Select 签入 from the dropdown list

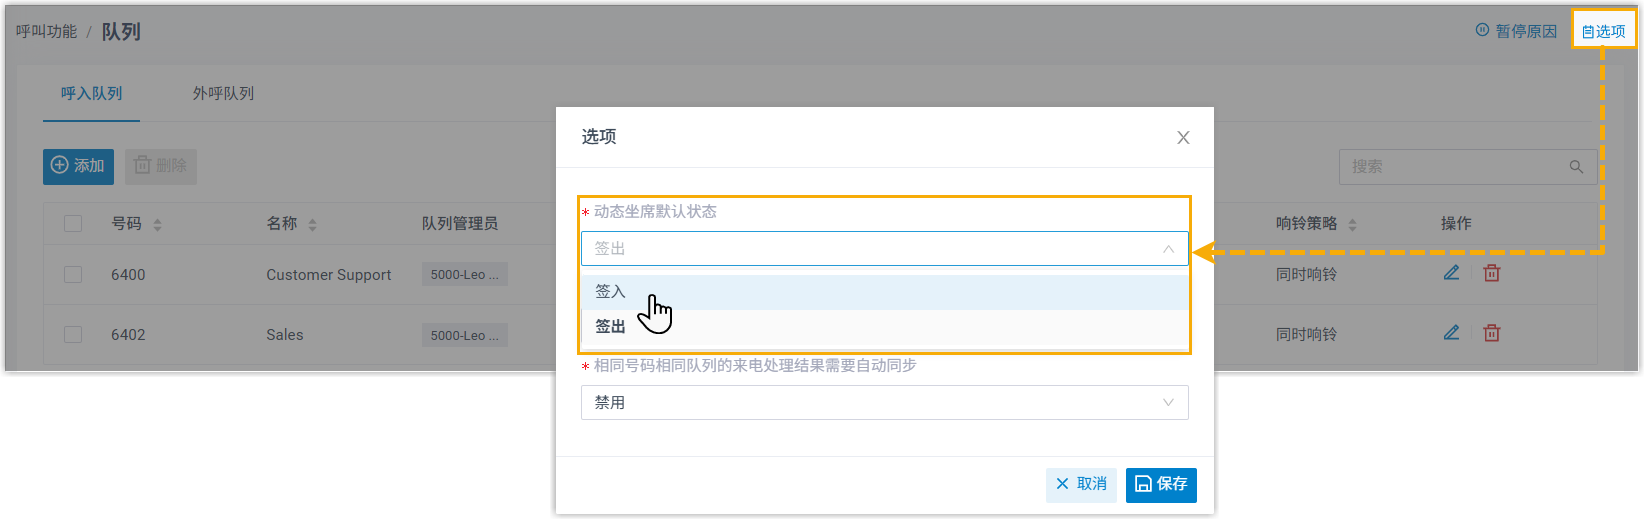tap(610, 292)
